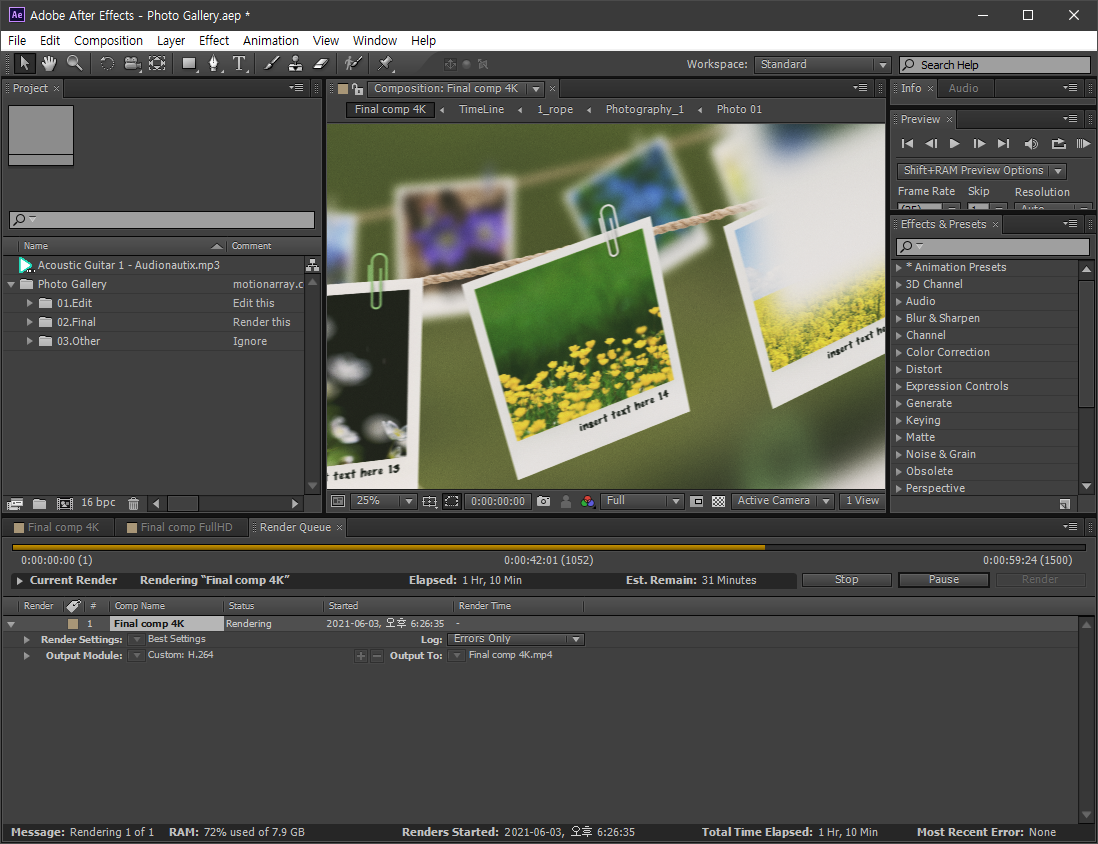Click the snapshot camera icon

[543, 501]
